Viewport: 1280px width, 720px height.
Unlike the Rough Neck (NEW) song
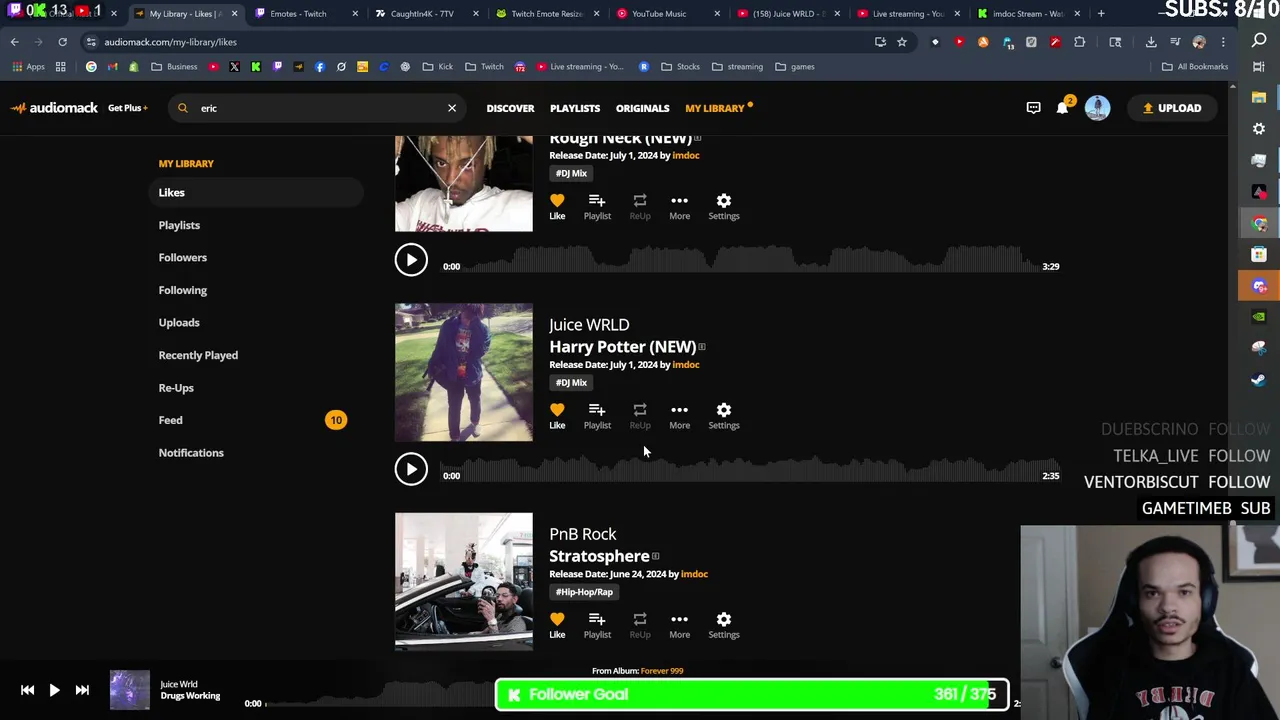point(557,207)
